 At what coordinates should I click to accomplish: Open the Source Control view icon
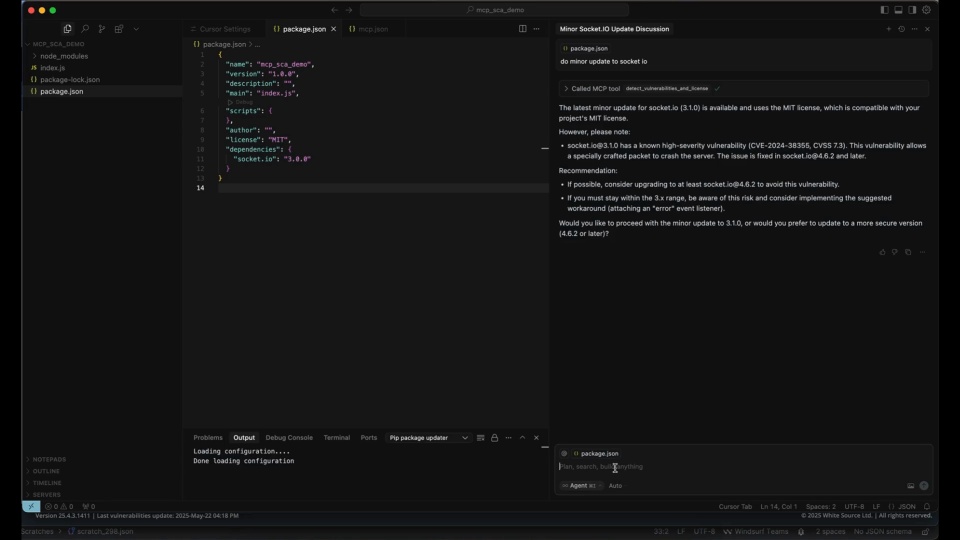point(102,29)
